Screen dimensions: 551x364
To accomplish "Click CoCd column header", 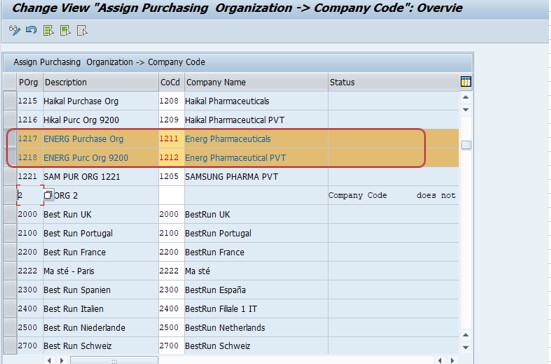I will [x=171, y=82].
